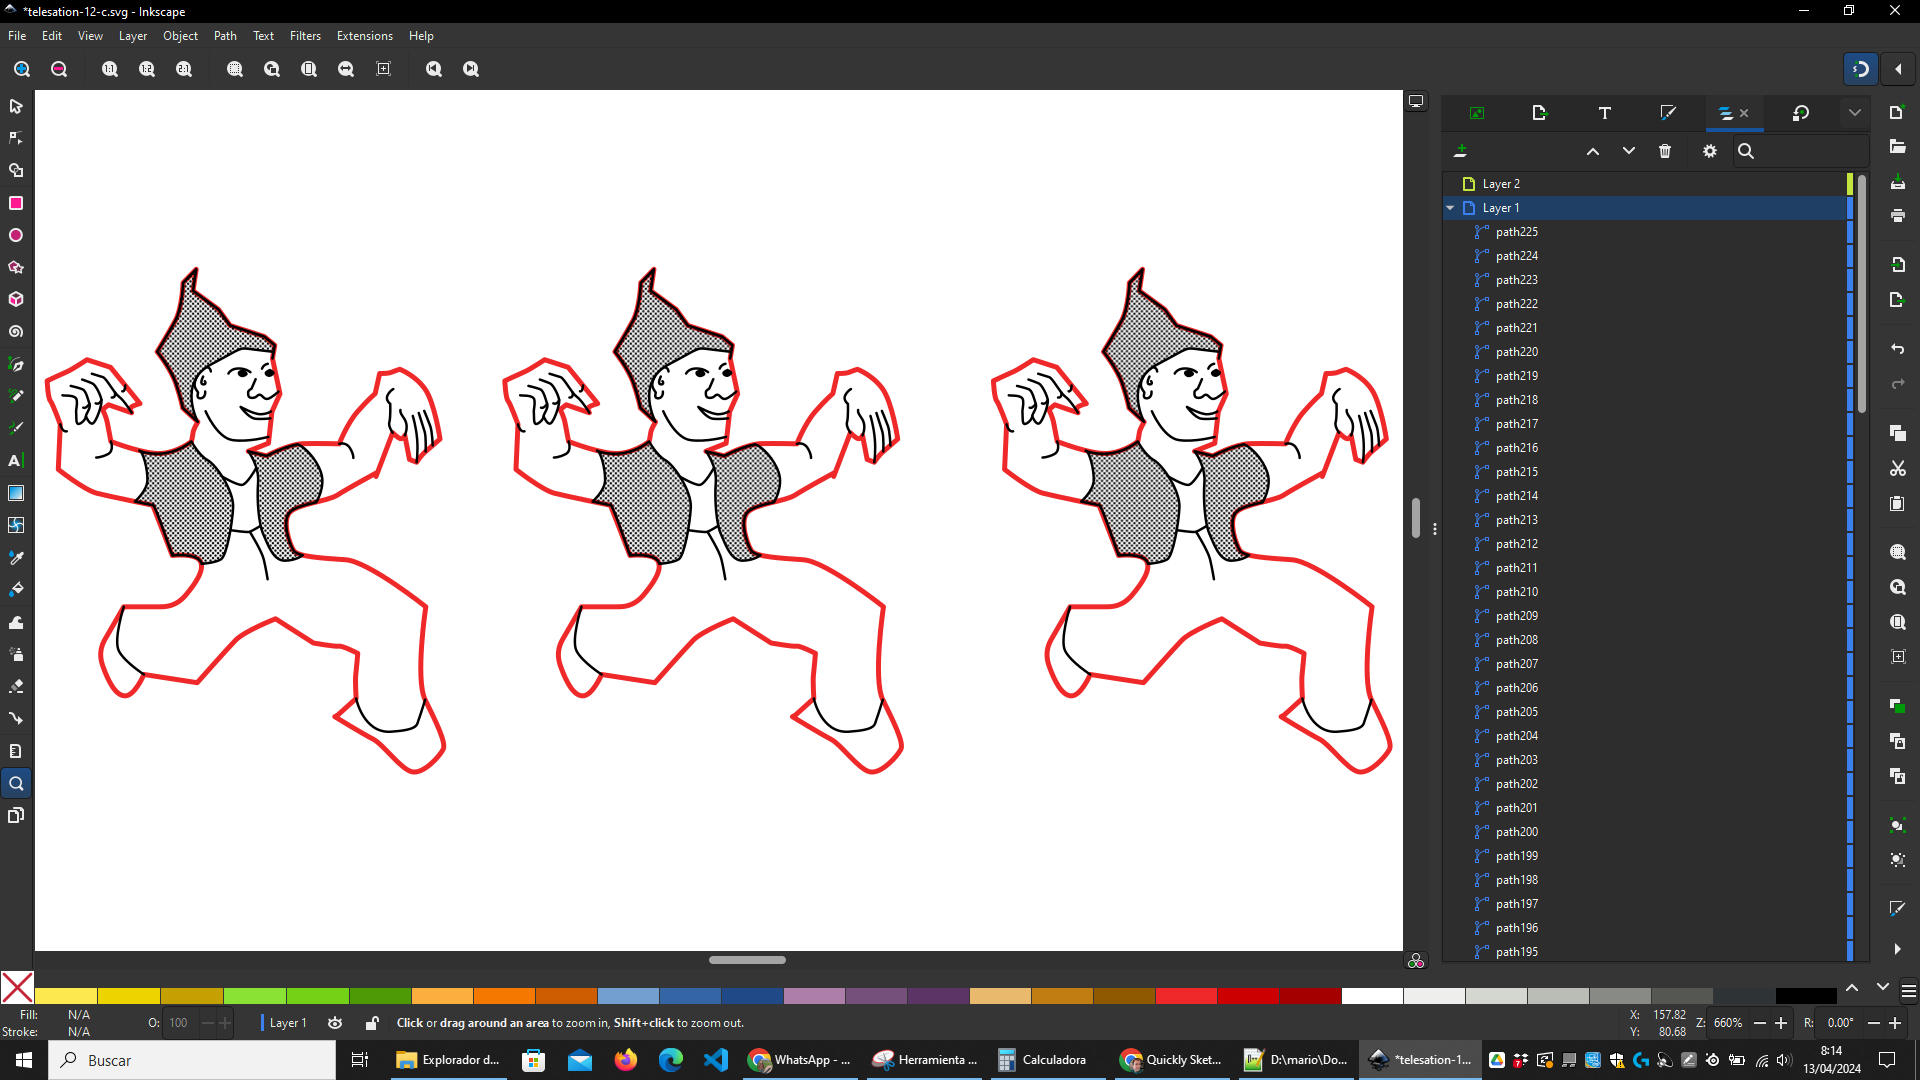Viewport: 1920px width, 1080px height.
Task: Select the Calligraphy tool
Action: 16,428
